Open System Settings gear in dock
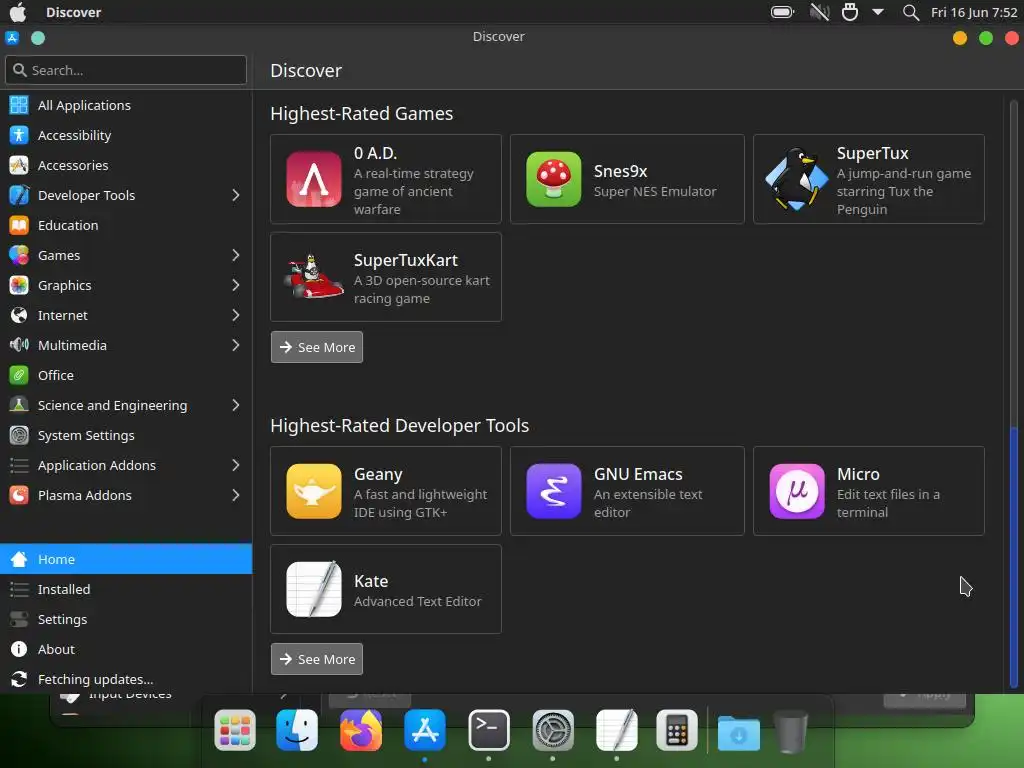This screenshot has width=1024, height=768. tap(552, 730)
